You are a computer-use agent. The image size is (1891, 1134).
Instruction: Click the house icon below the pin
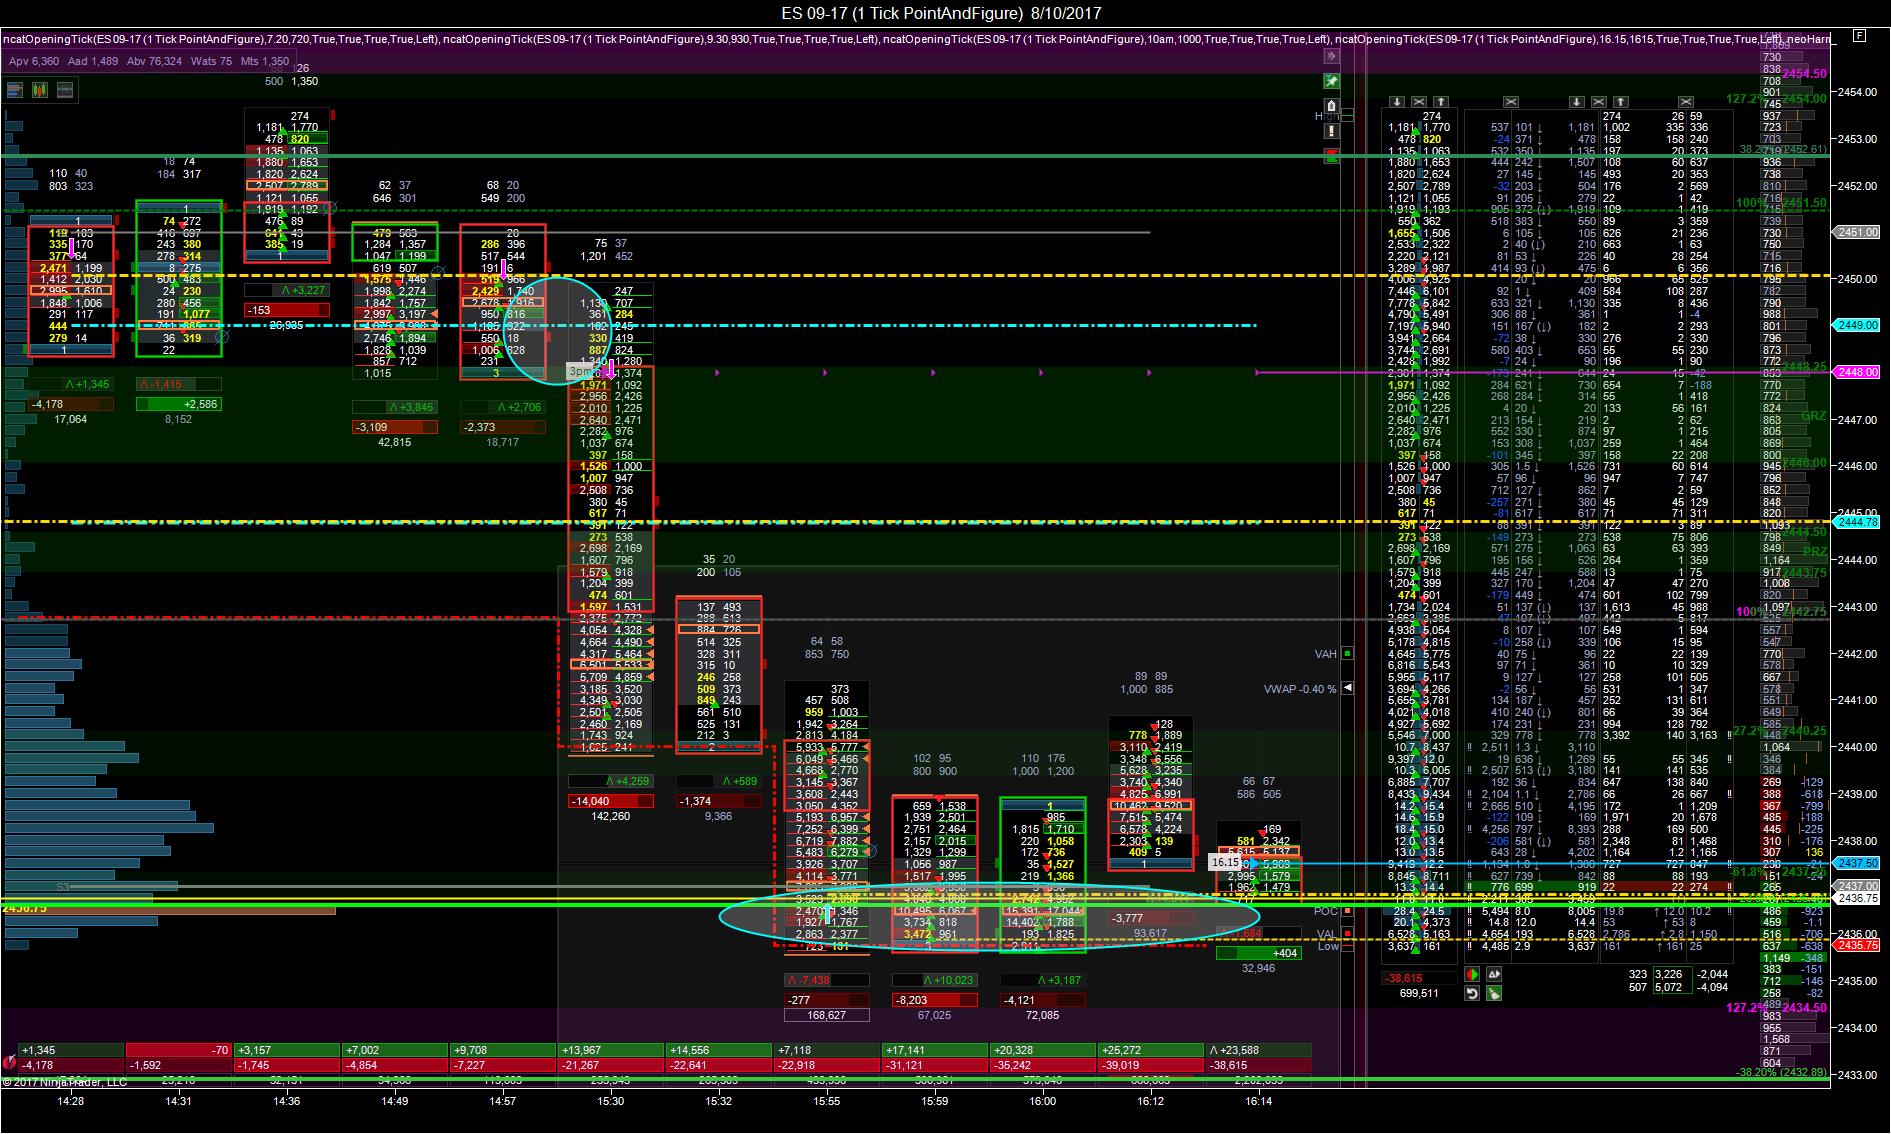(1331, 106)
